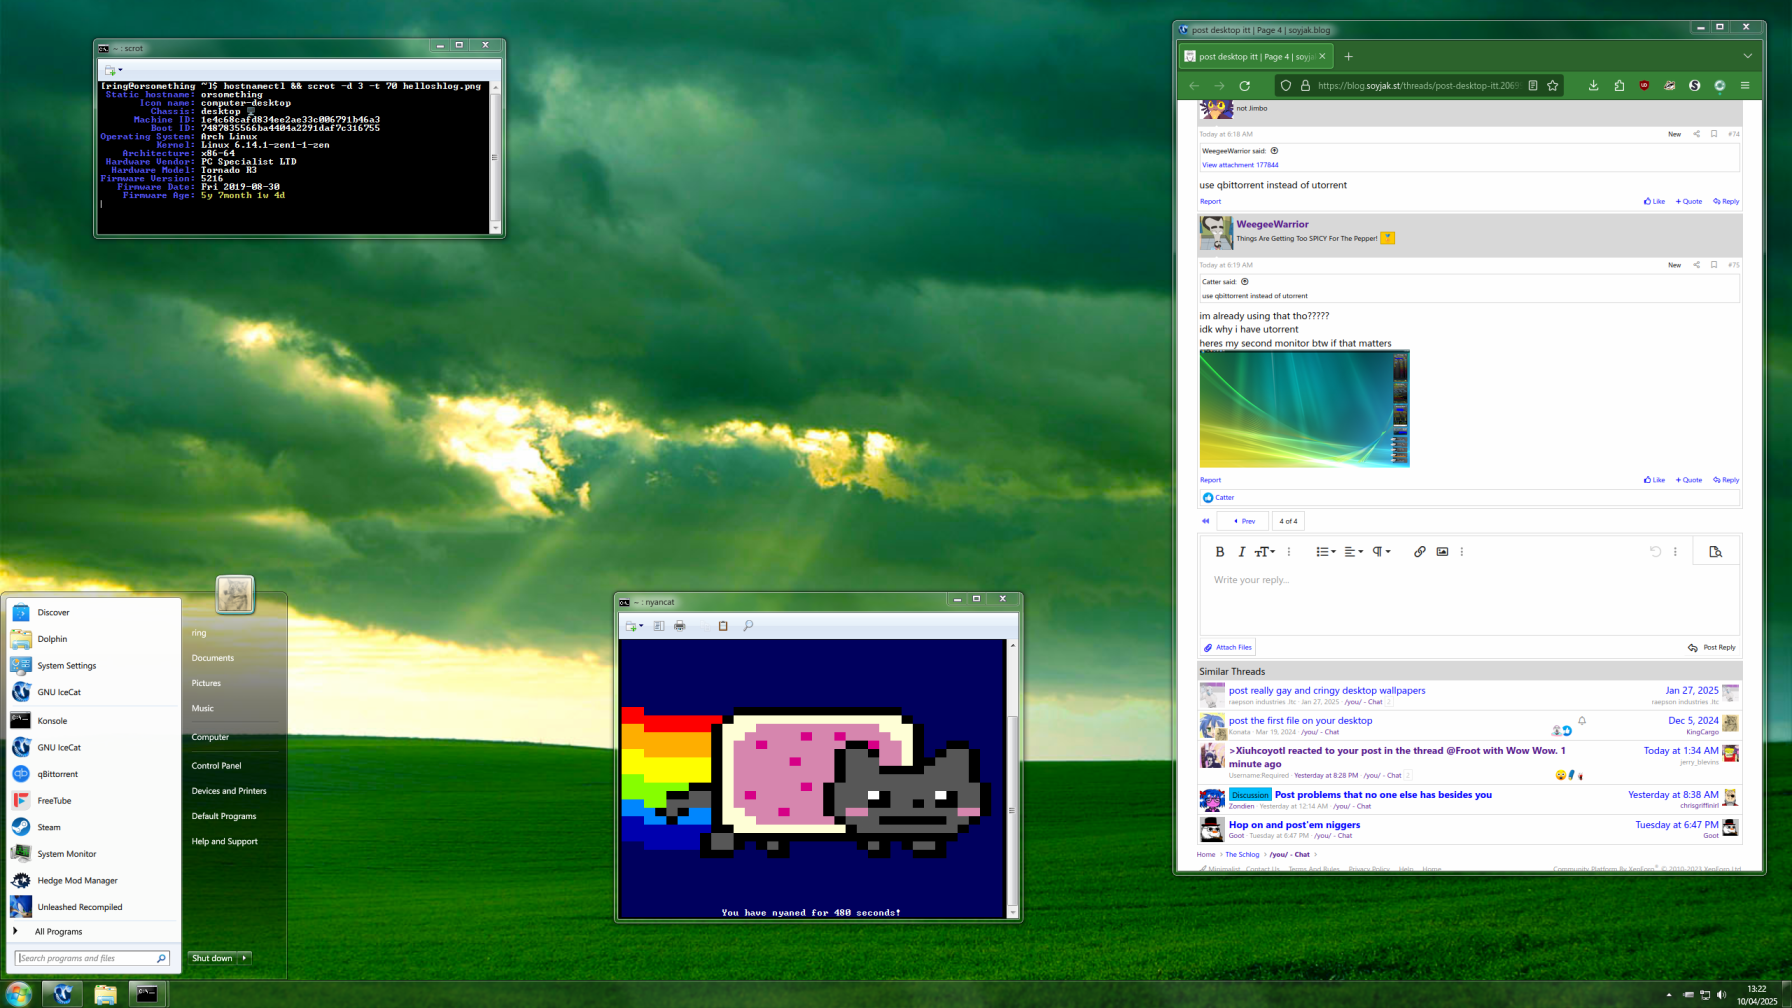
Task: Show hidden system tray icons arrow
Action: coord(1668,995)
